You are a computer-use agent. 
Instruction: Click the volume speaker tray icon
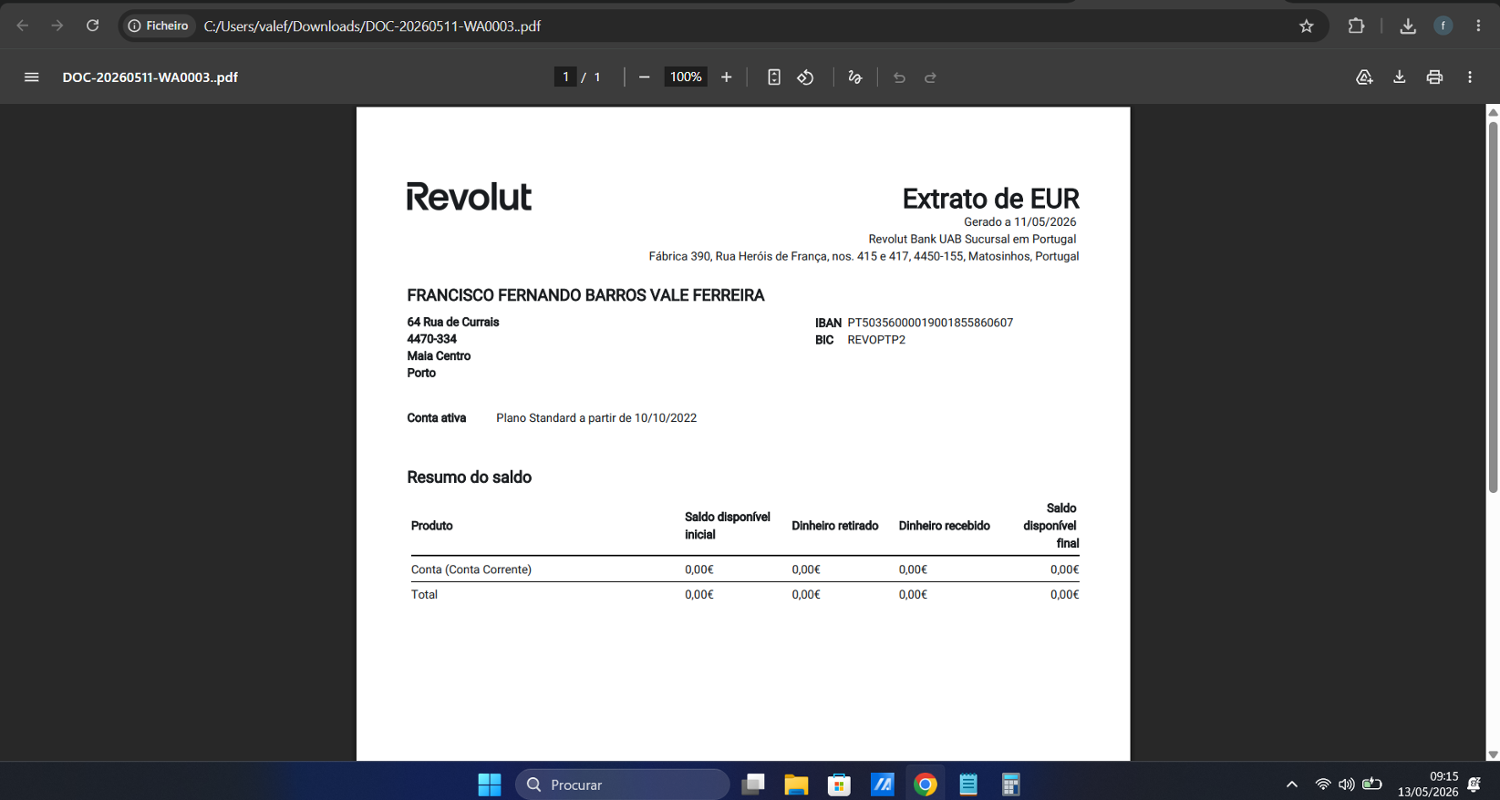point(1346,784)
